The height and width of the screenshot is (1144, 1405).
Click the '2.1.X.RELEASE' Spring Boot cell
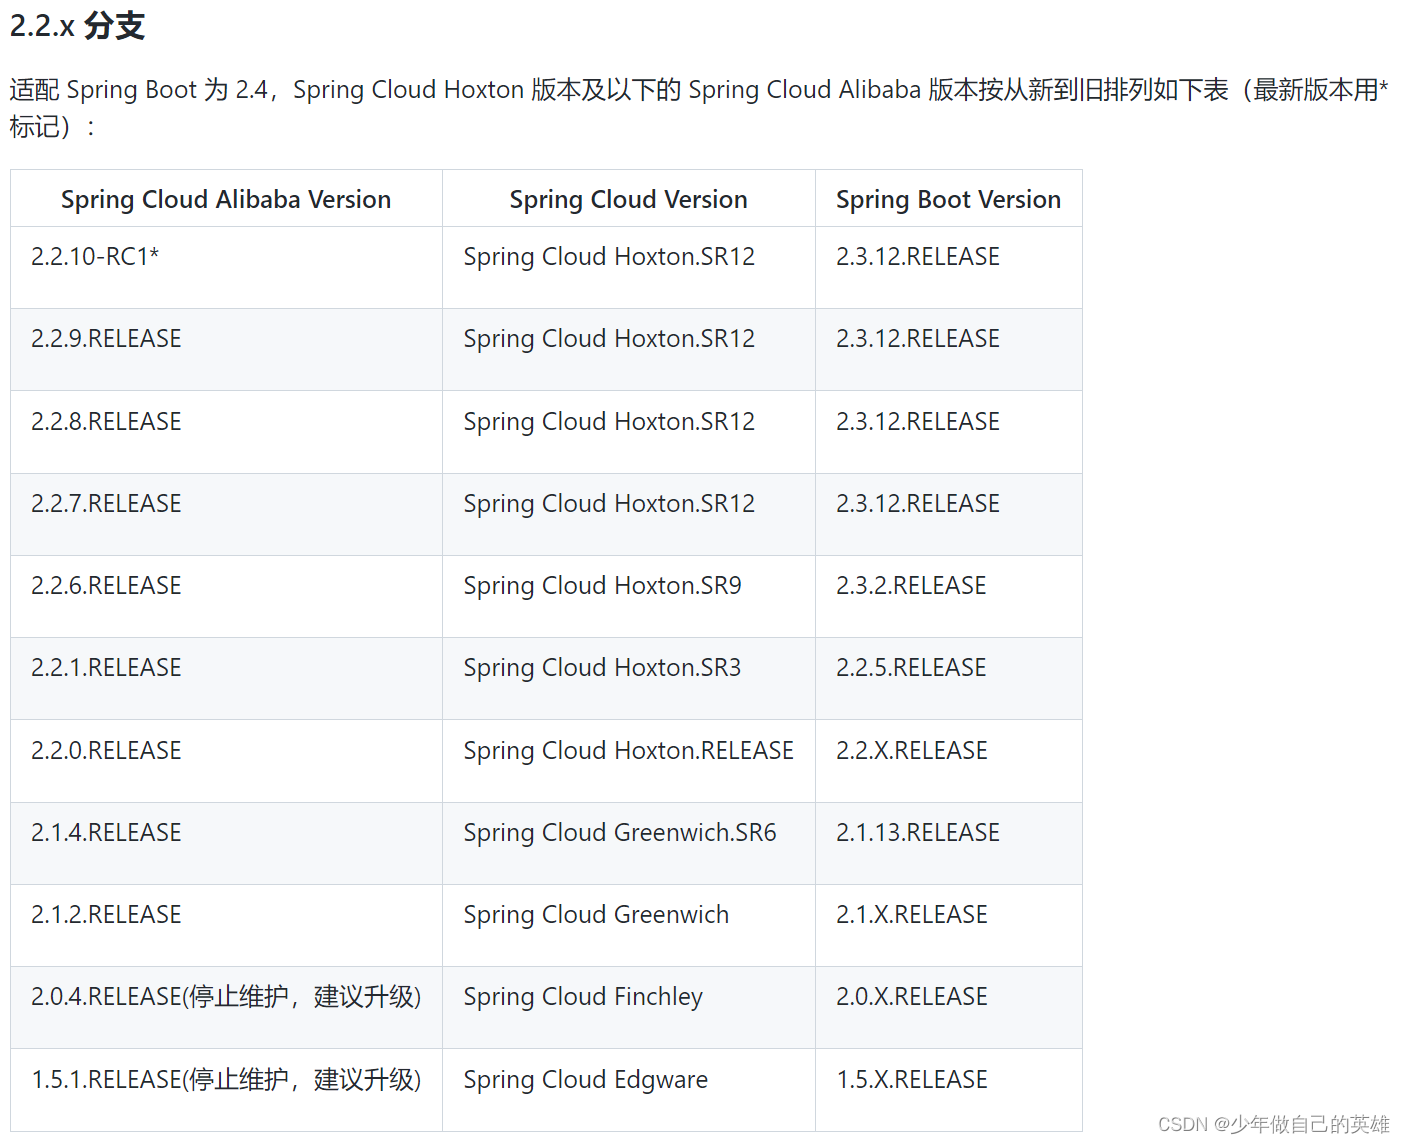tap(949, 925)
